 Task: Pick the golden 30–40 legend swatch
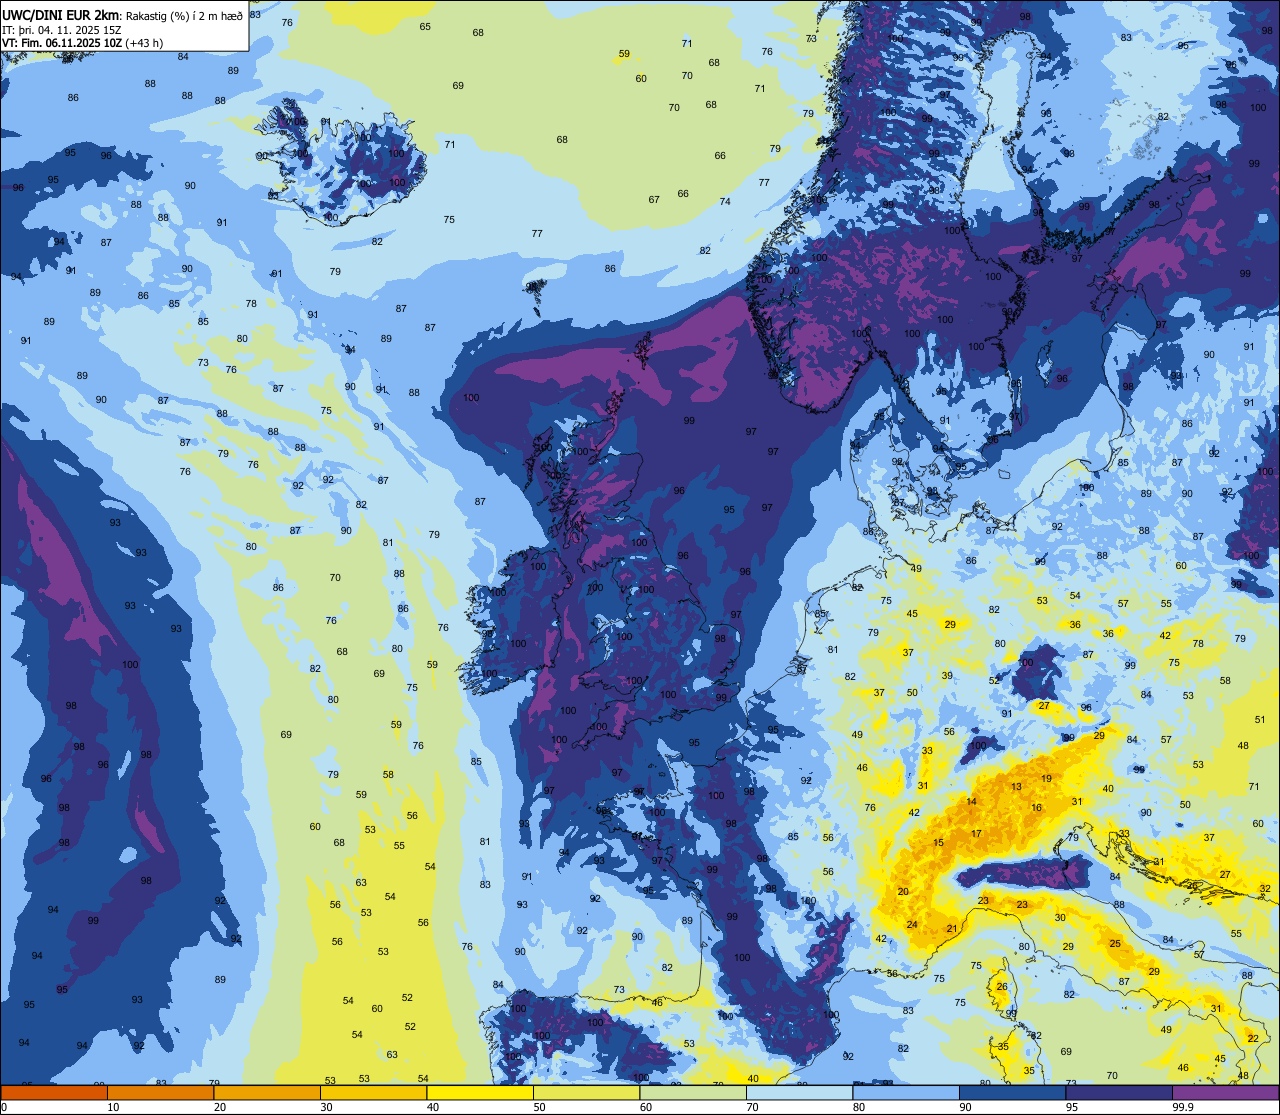(373, 1092)
